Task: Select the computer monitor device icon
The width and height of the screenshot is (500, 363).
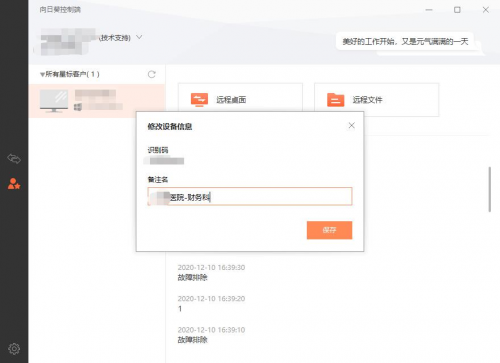Action: pyautogui.click(x=54, y=101)
